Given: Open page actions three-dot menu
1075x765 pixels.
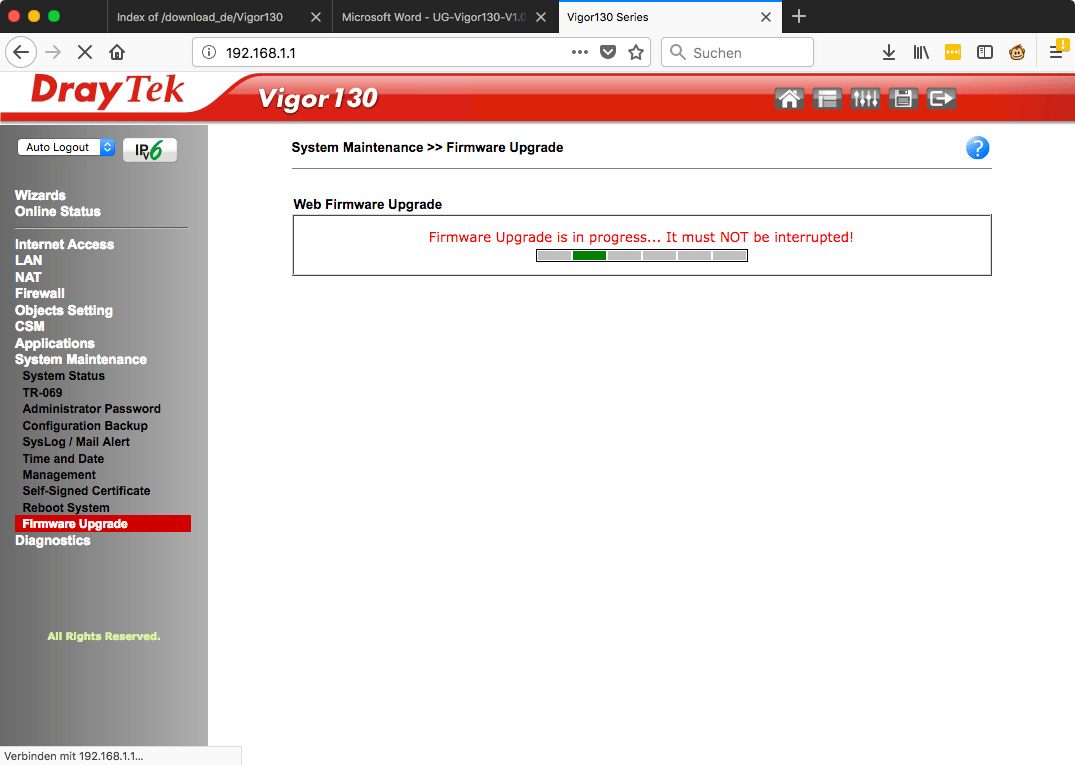Looking at the screenshot, I should coord(580,52).
